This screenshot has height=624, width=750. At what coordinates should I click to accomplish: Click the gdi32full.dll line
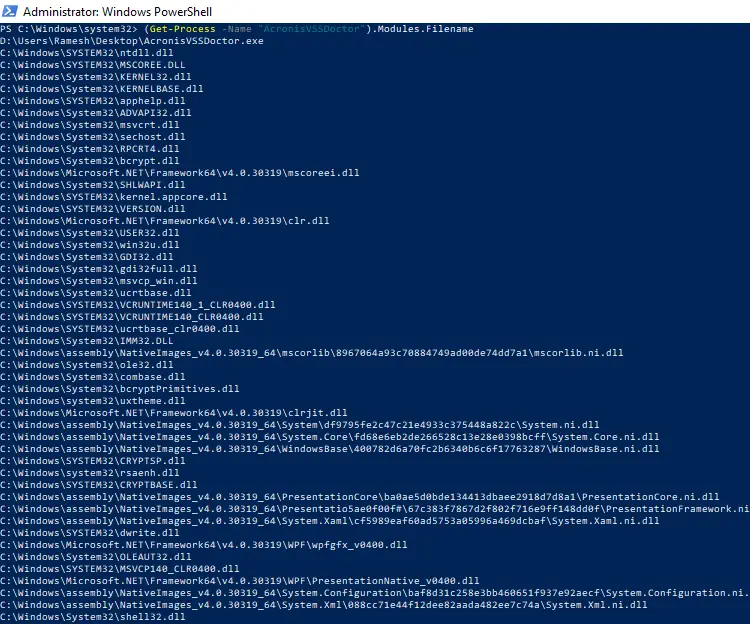coord(99,269)
